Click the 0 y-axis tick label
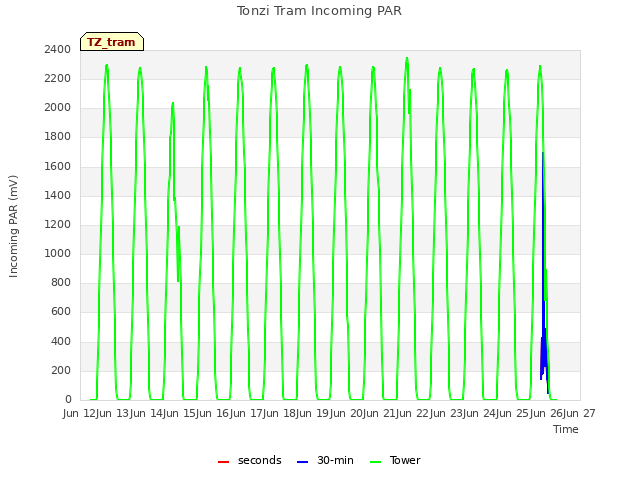 pos(68,400)
